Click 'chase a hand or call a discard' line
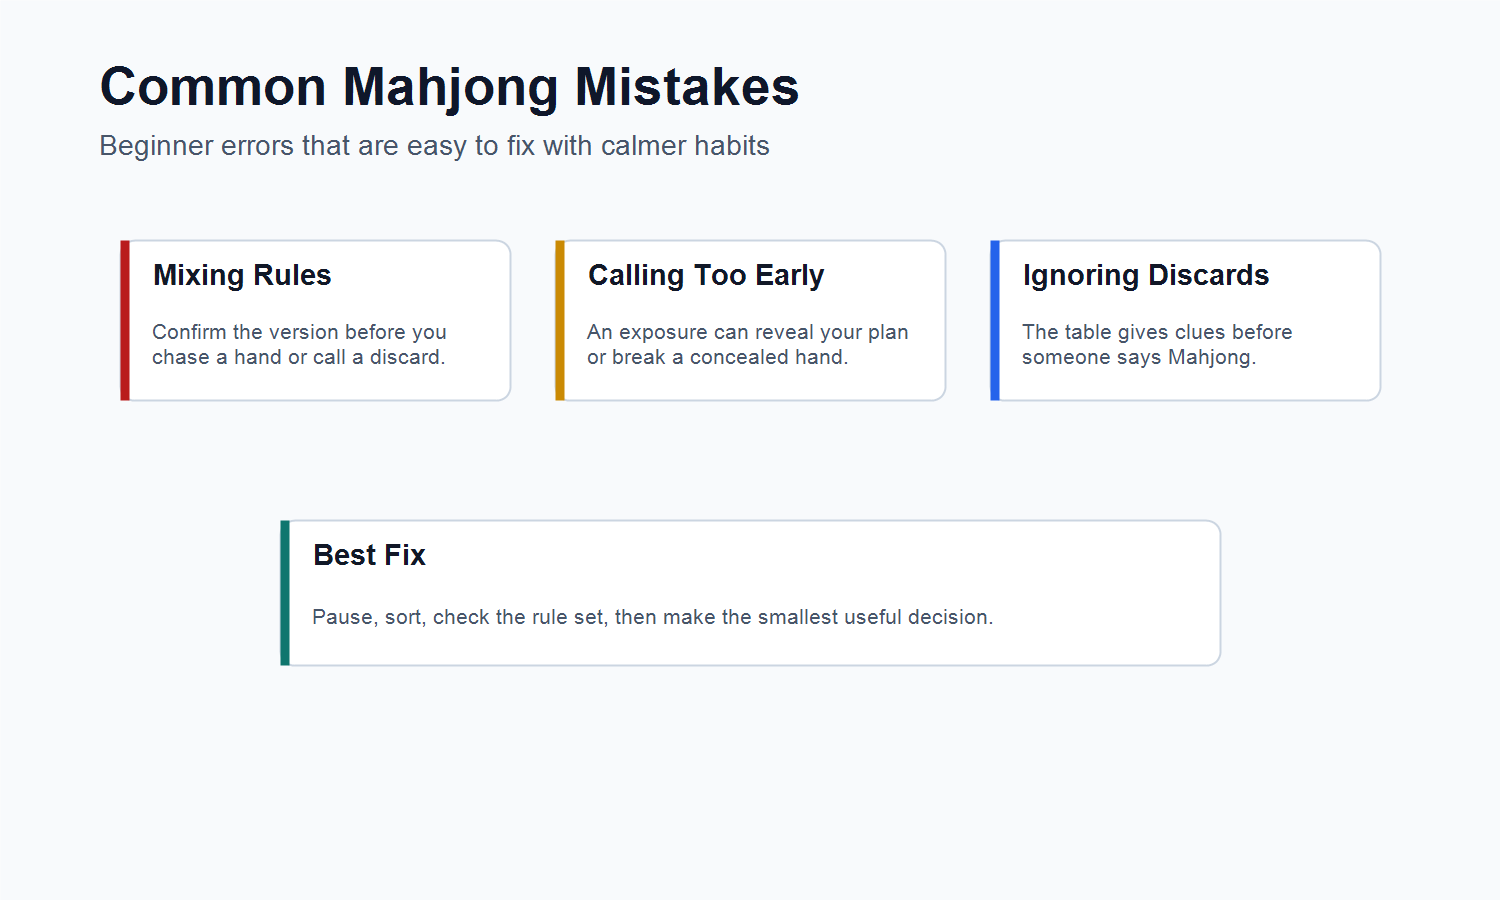The image size is (1500, 900). point(298,357)
